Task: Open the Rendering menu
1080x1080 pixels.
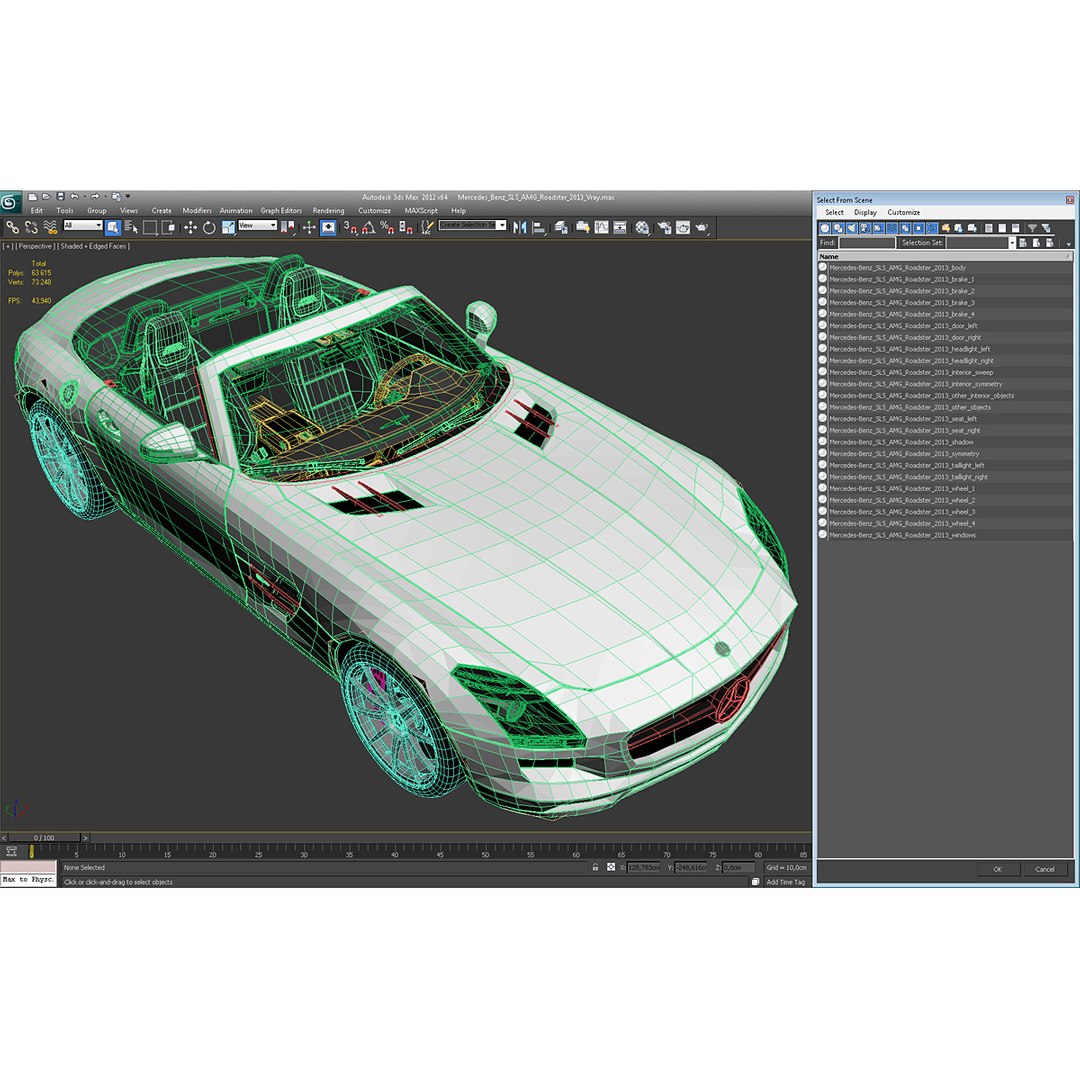Action: (x=329, y=211)
